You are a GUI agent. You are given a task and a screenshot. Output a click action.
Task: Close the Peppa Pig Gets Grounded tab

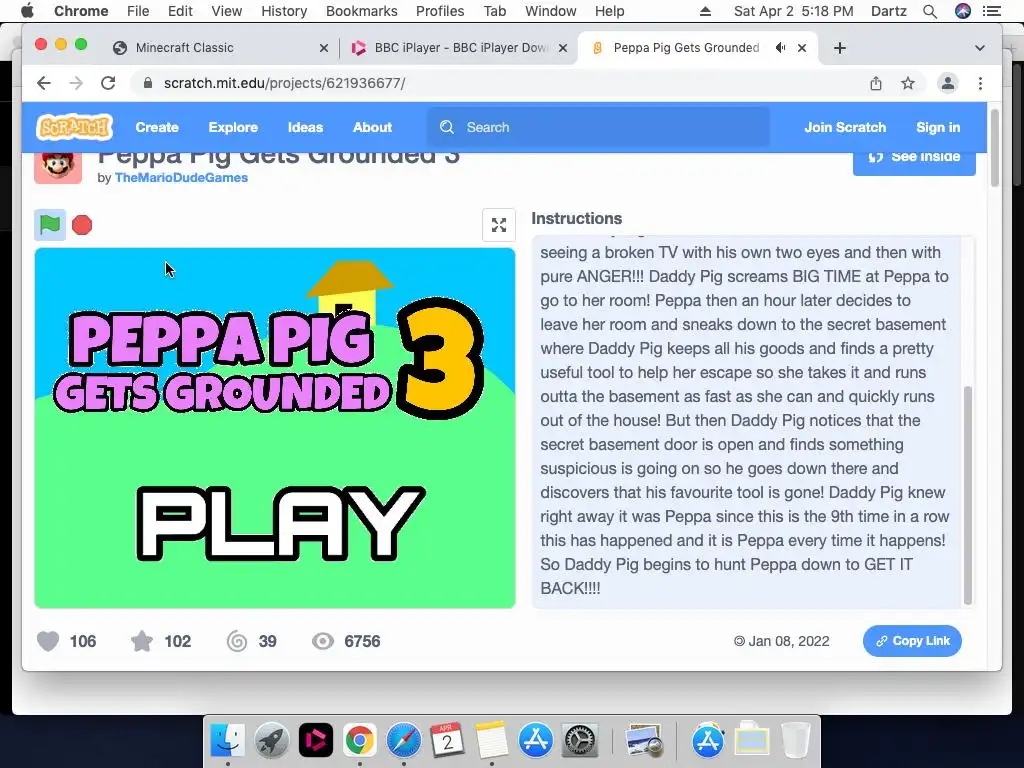pos(802,48)
